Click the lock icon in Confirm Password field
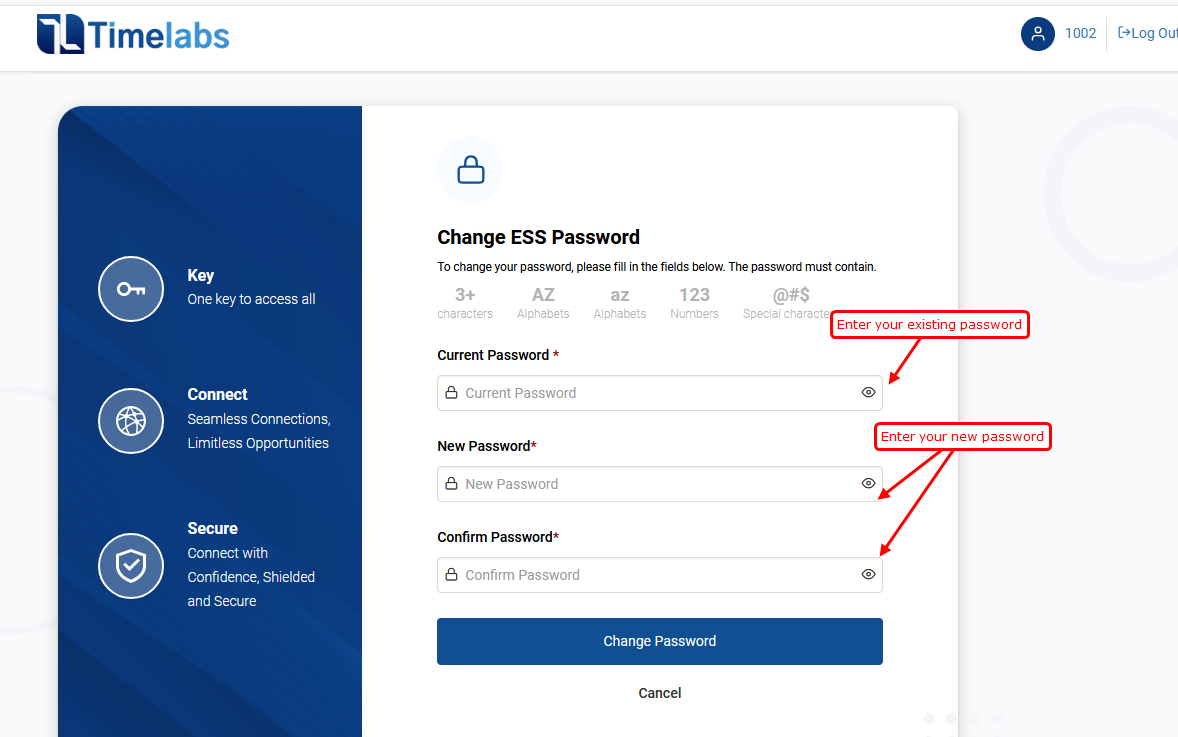The height and width of the screenshot is (737, 1178). click(x=452, y=574)
